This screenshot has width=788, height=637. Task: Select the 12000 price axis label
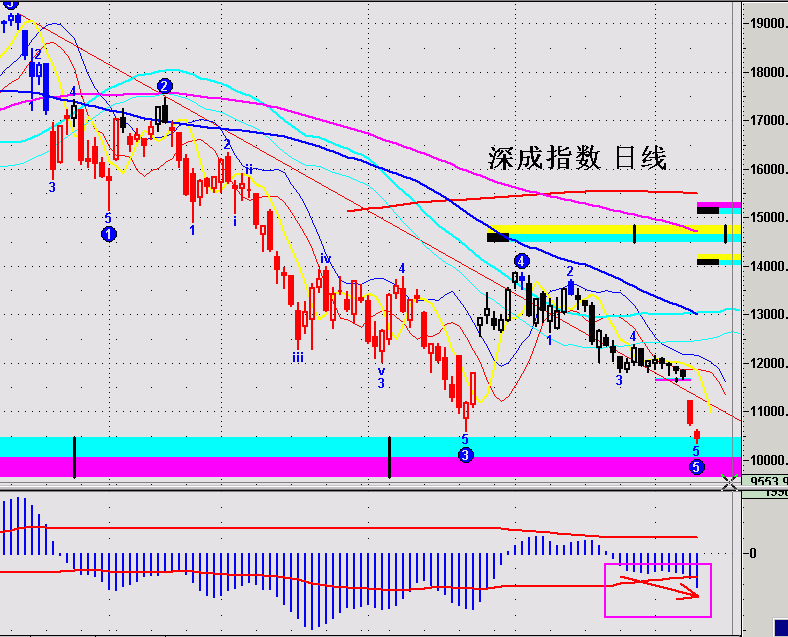tap(767, 363)
